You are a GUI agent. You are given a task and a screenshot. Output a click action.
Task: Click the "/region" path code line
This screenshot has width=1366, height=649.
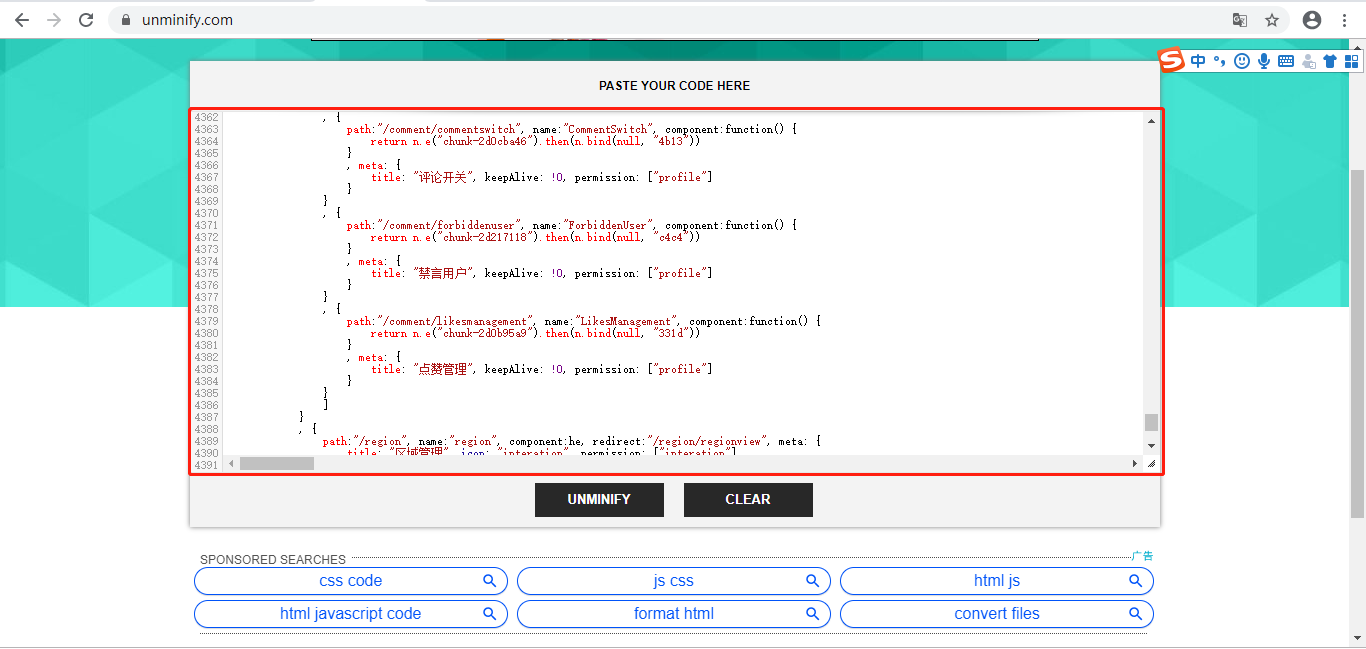pyautogui.click(x=571, y=441)
